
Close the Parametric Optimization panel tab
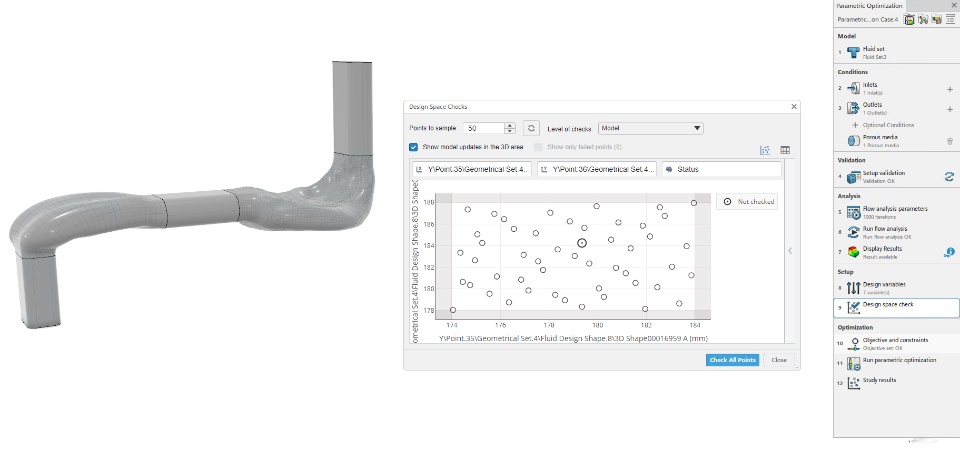(x=954, y=5)
